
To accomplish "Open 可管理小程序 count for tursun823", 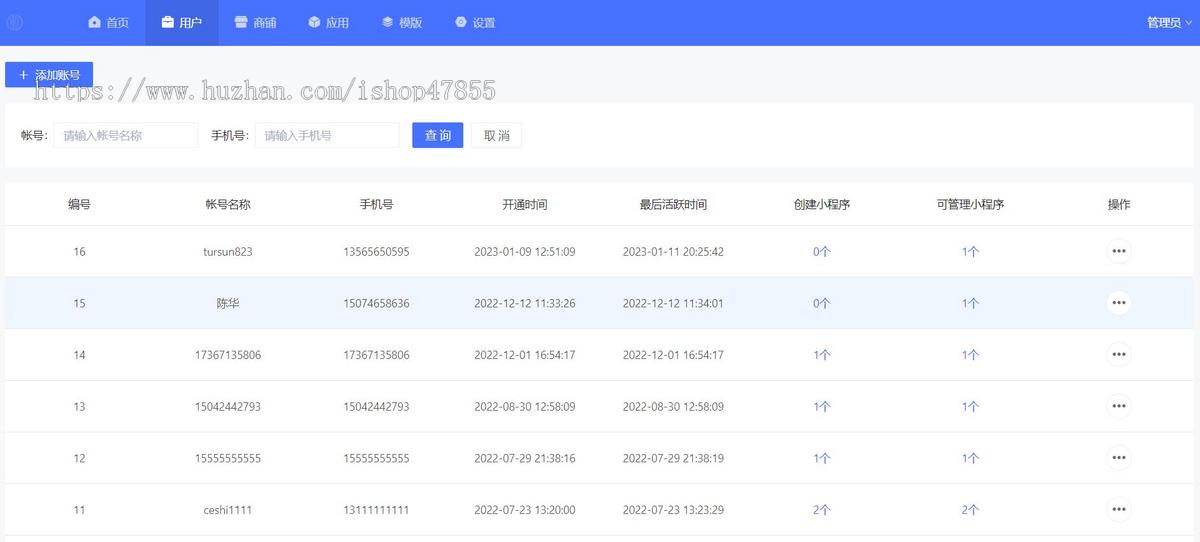I will pos(970,252).
